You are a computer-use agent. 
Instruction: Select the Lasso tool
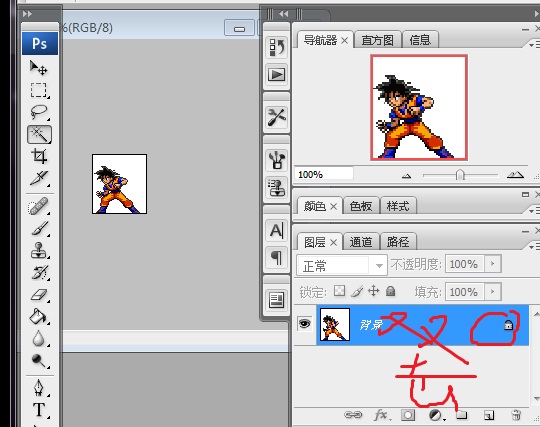(x=39, y=112)
